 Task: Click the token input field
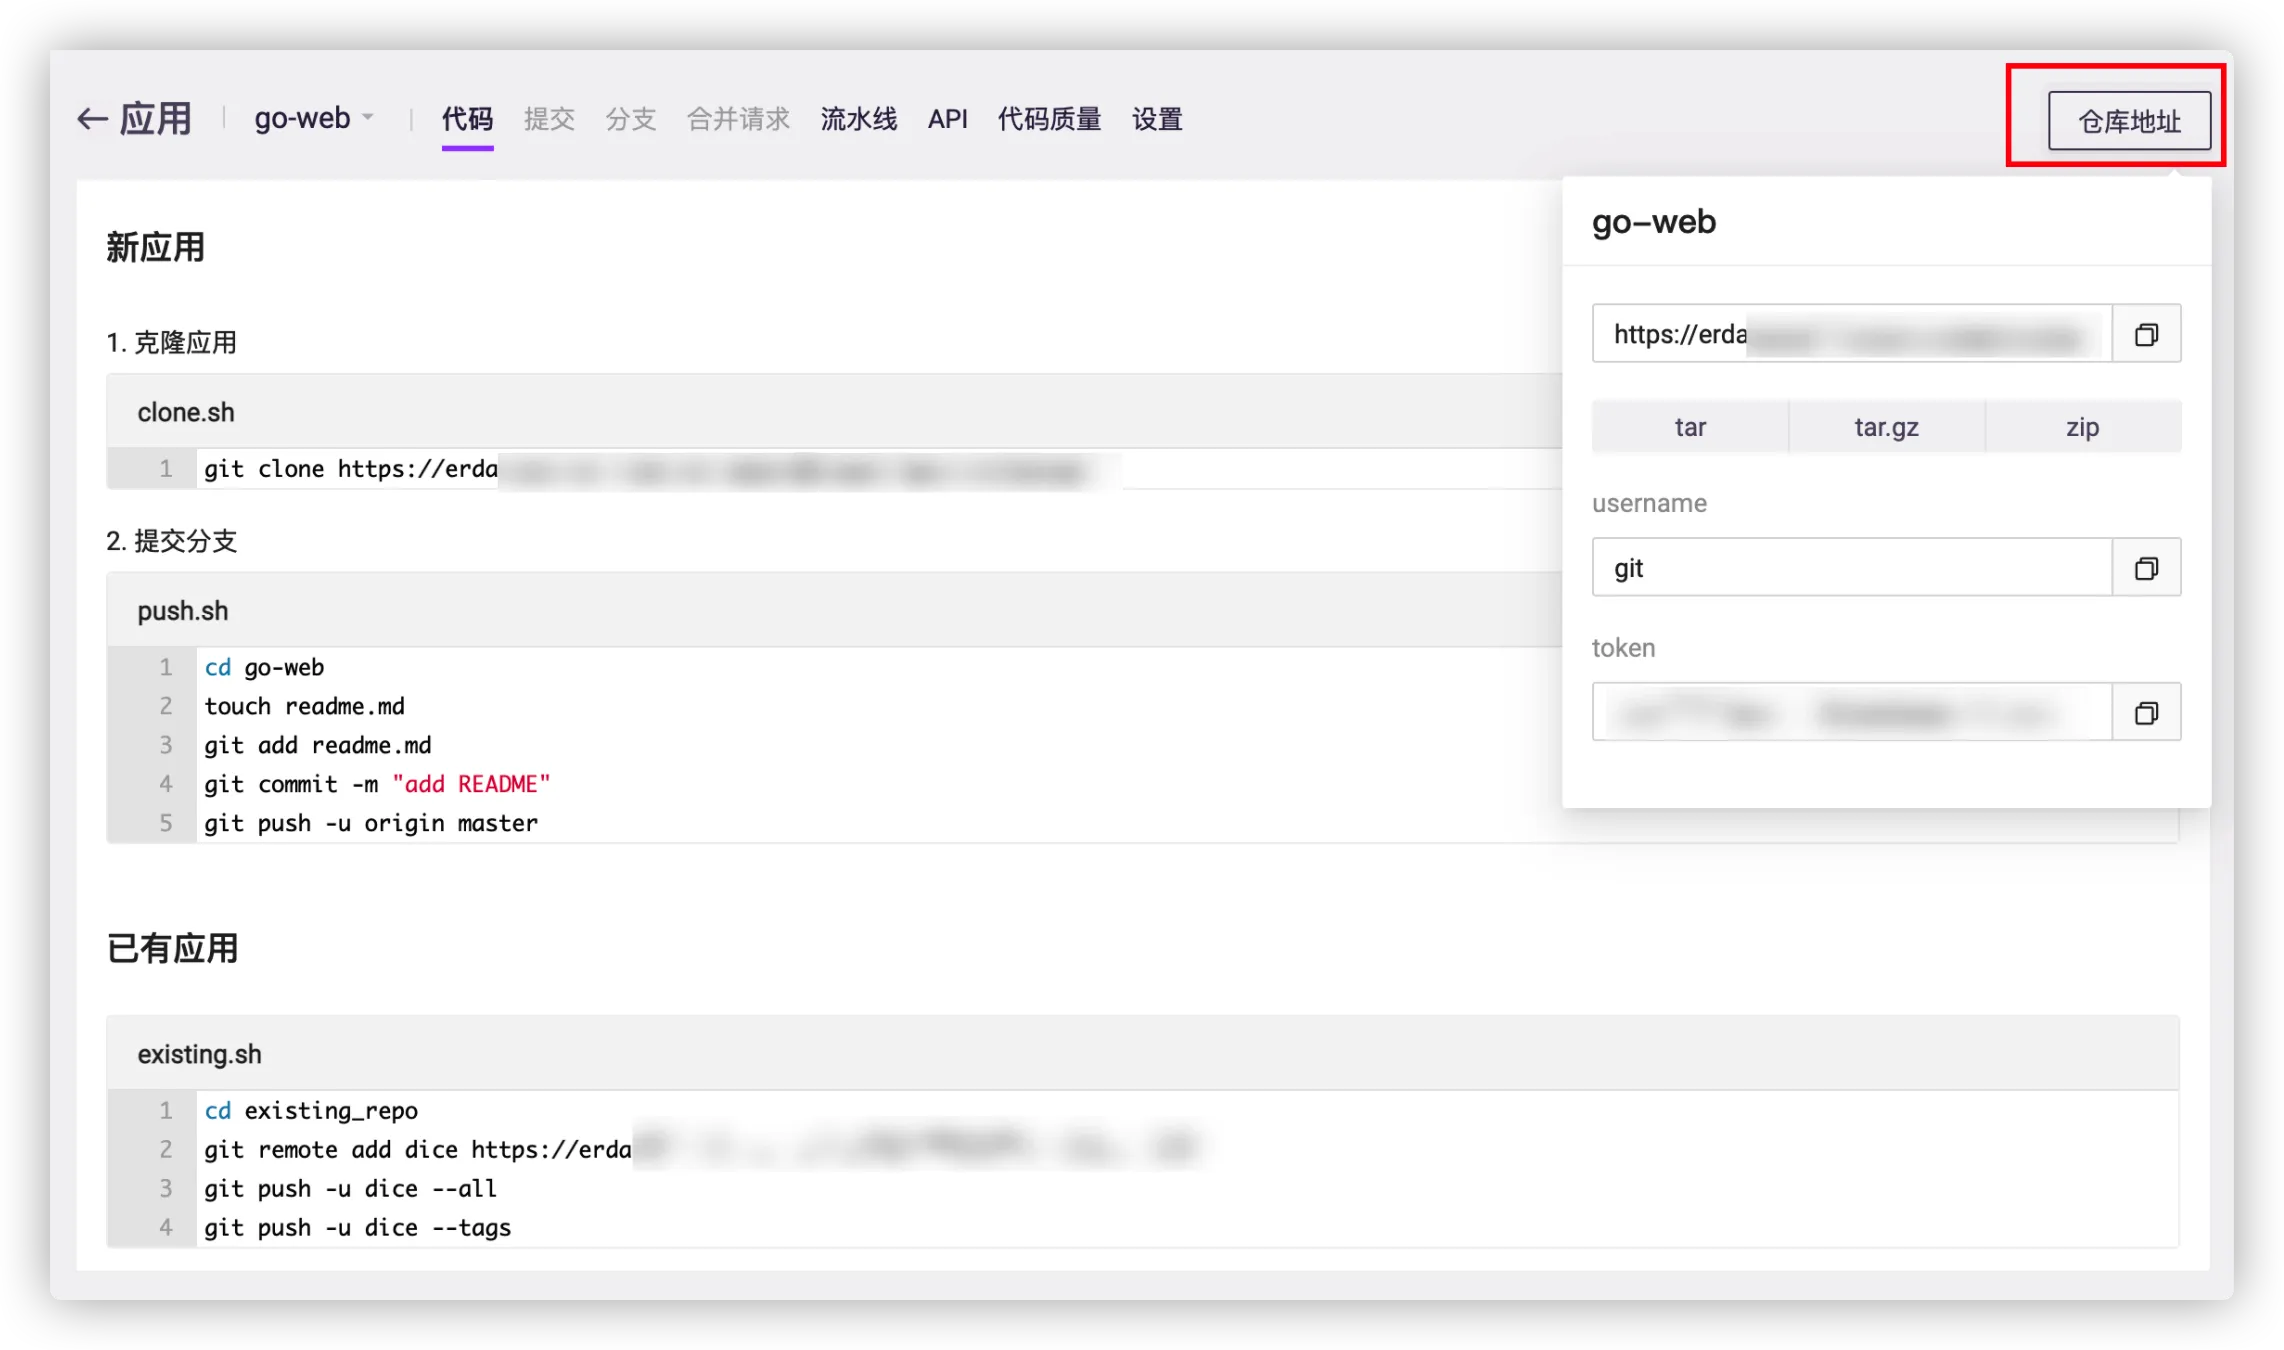(x=1850, y=712)
